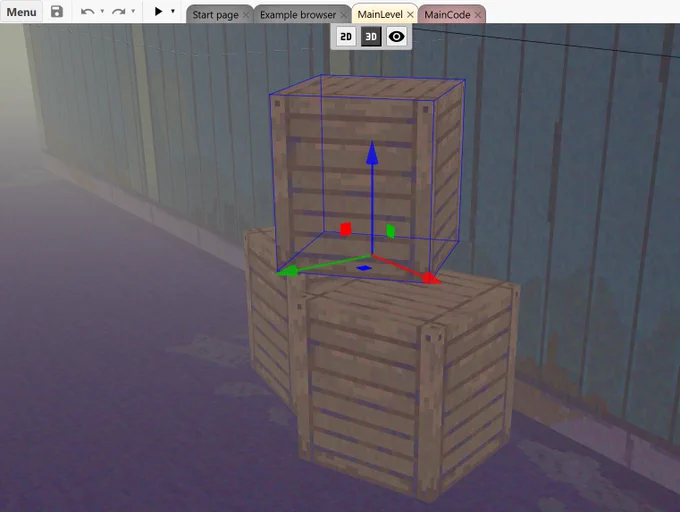Select the MainLevel tab
The width and height of the screenshot is (680, 512).
click(380, 14)
